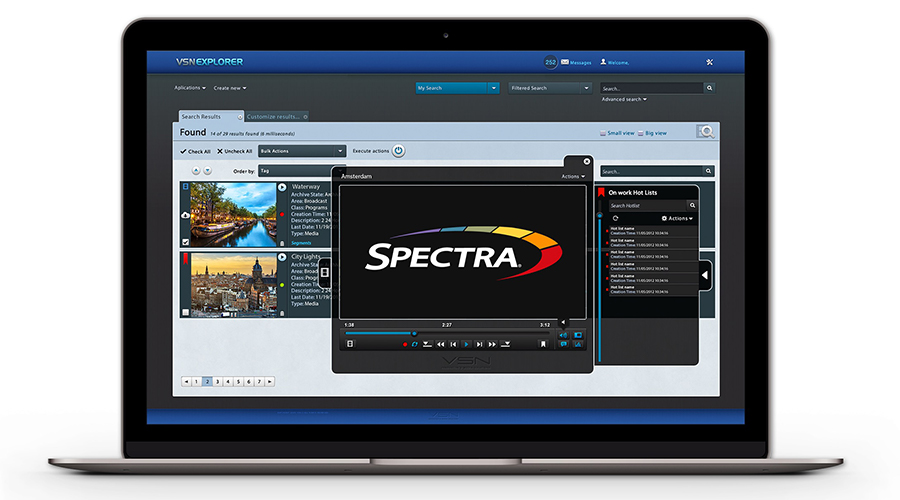
Task: Play the City Lights clip preview
Action: tap(282, 257)
